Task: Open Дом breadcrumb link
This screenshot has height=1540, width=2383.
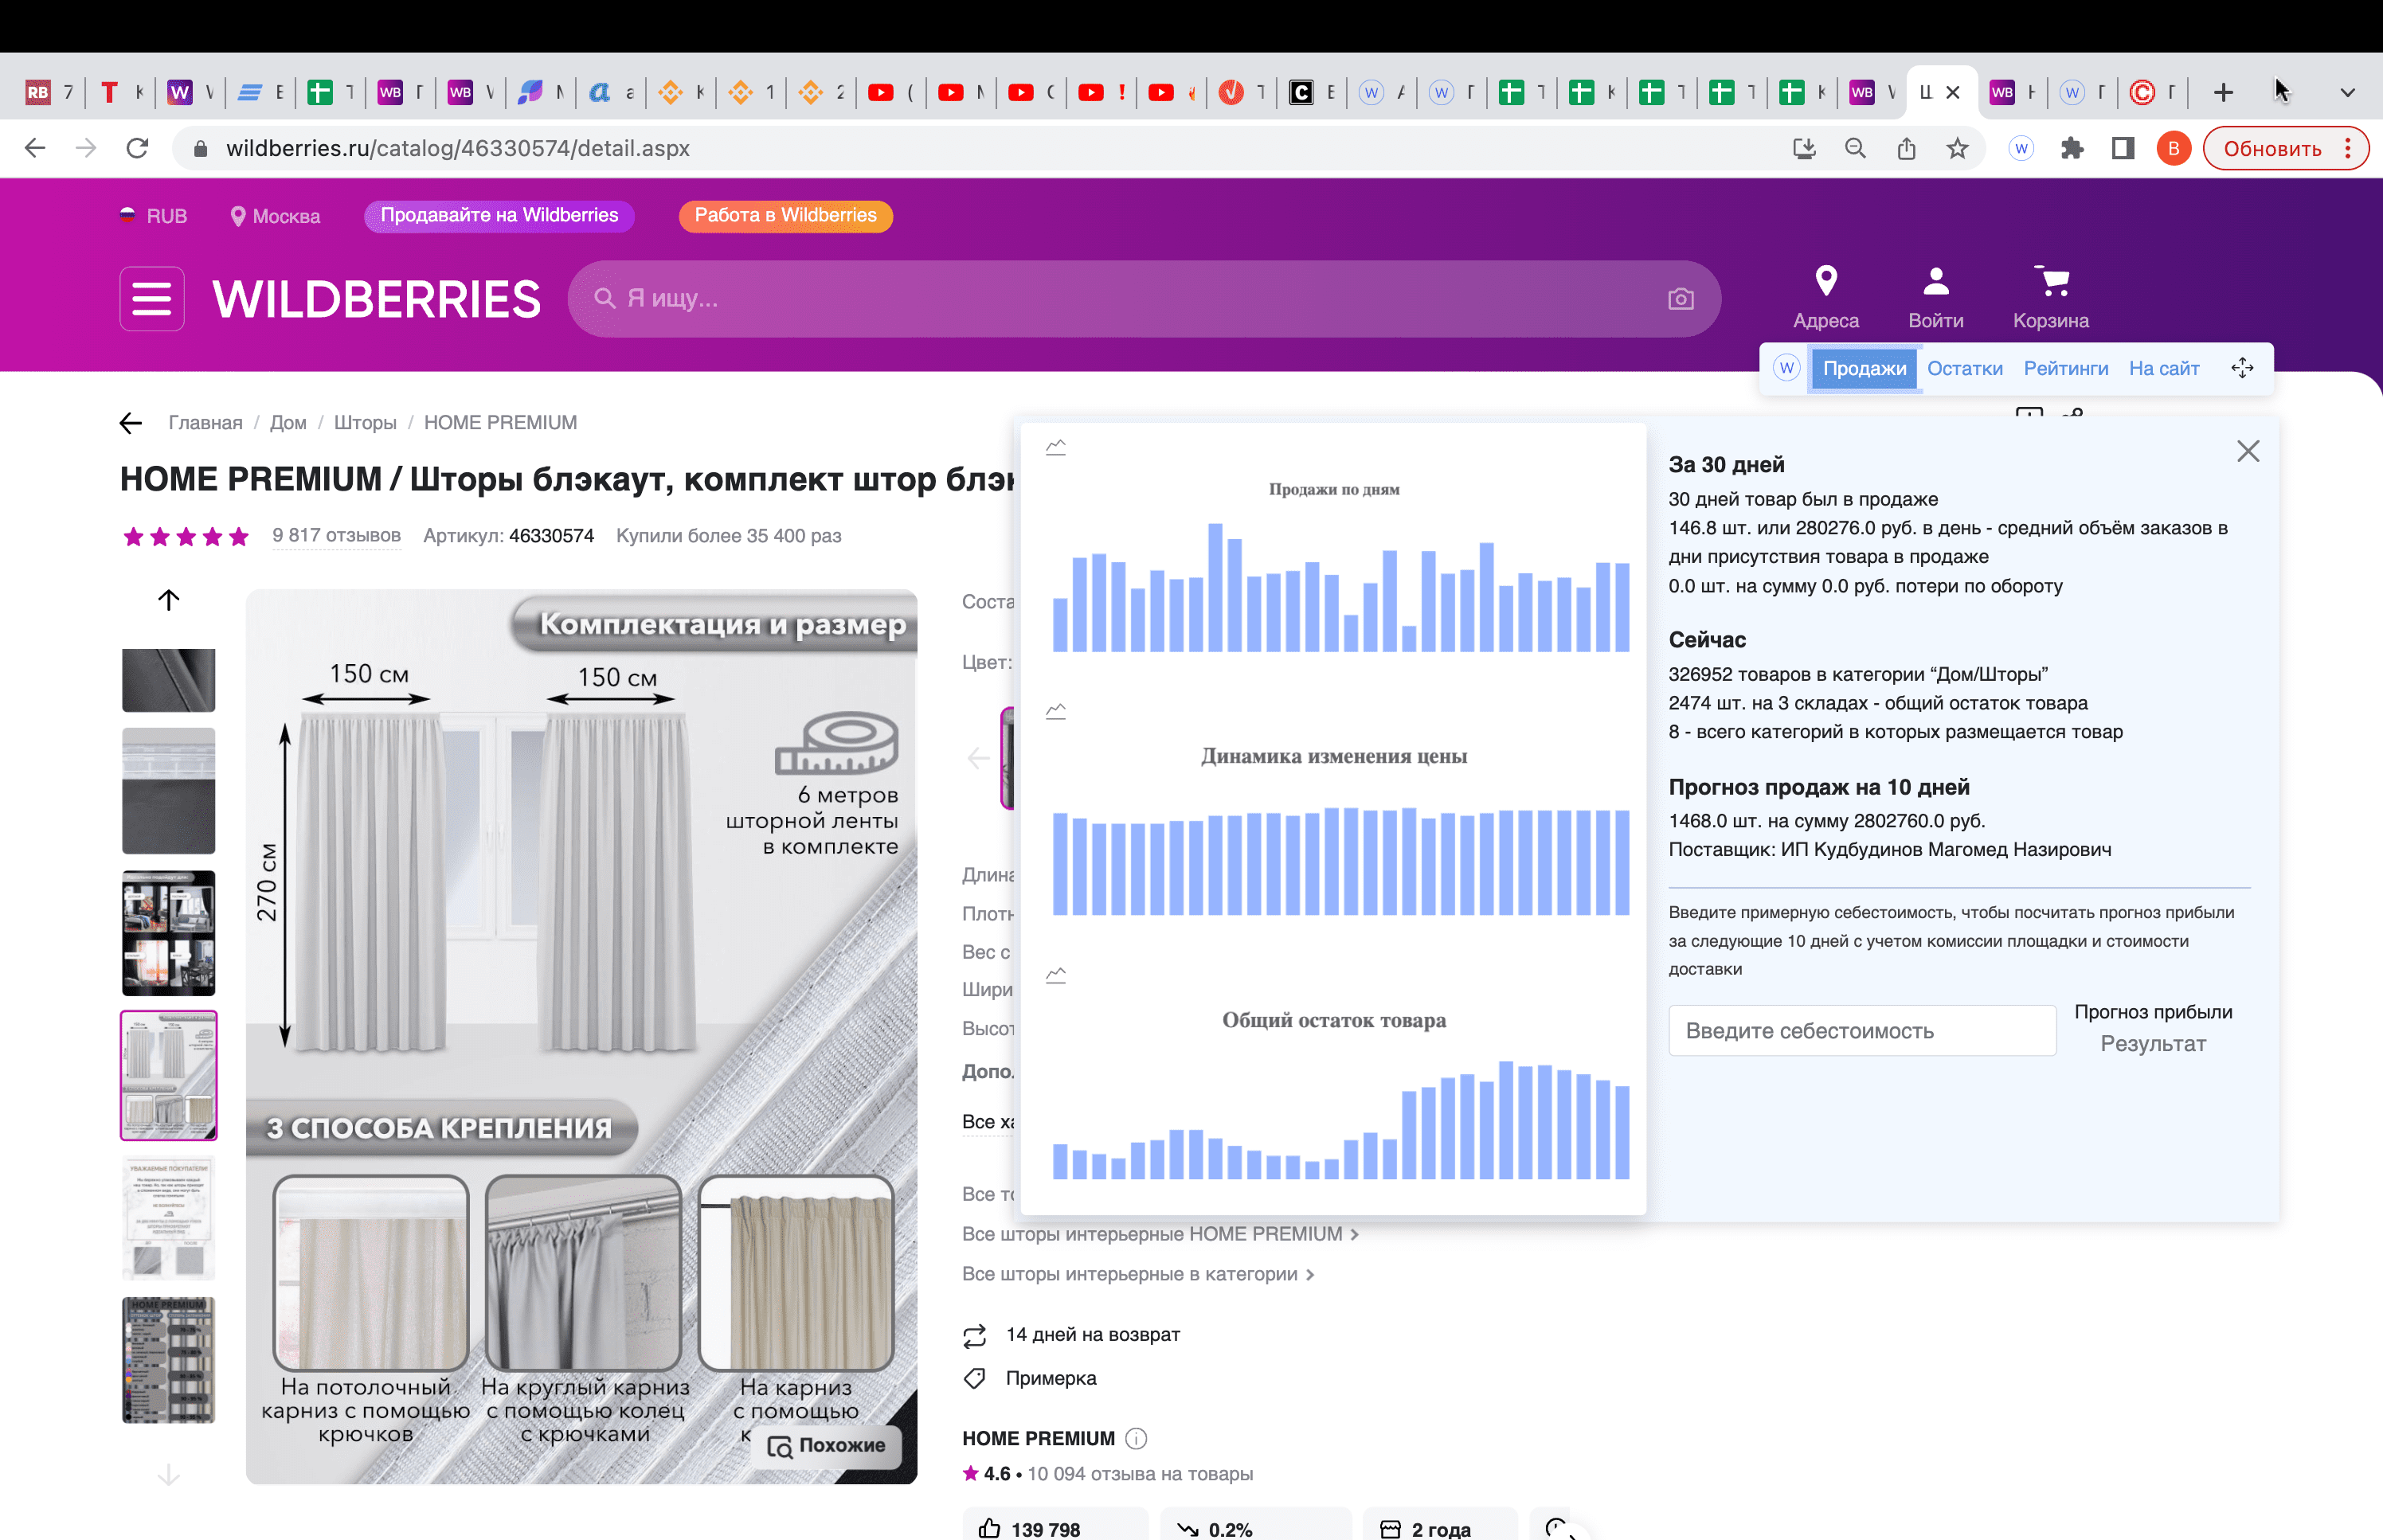Action: tap(288, 423)
